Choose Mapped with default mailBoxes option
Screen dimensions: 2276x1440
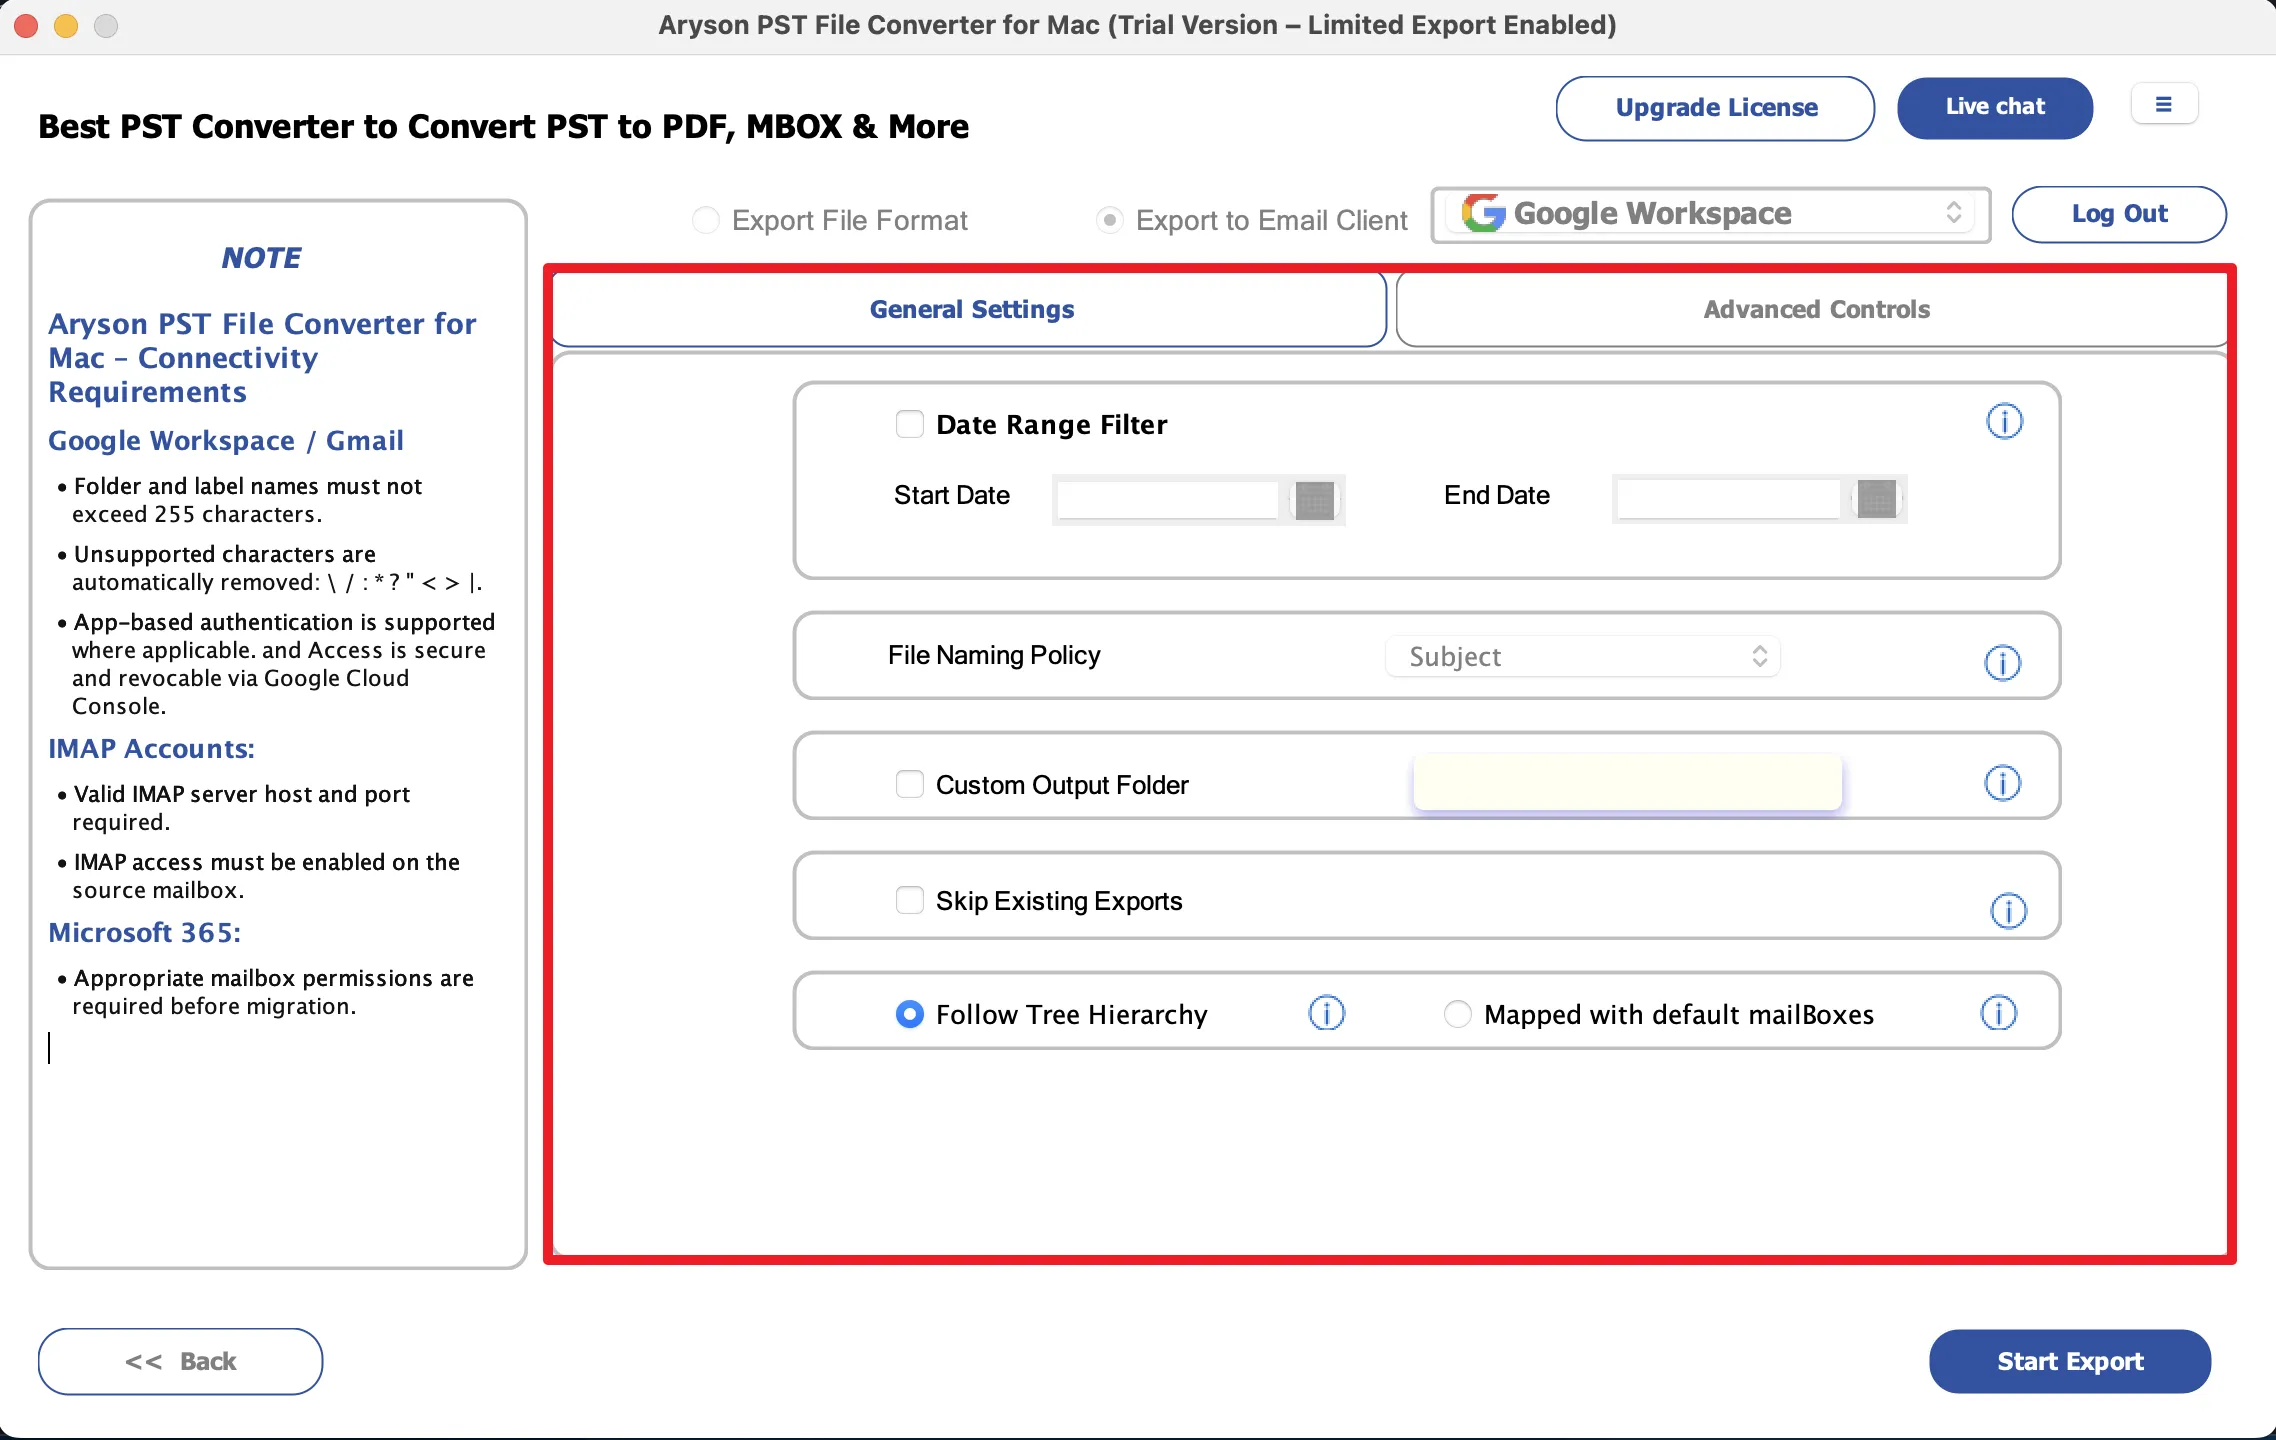[x=1457, y=1014]
